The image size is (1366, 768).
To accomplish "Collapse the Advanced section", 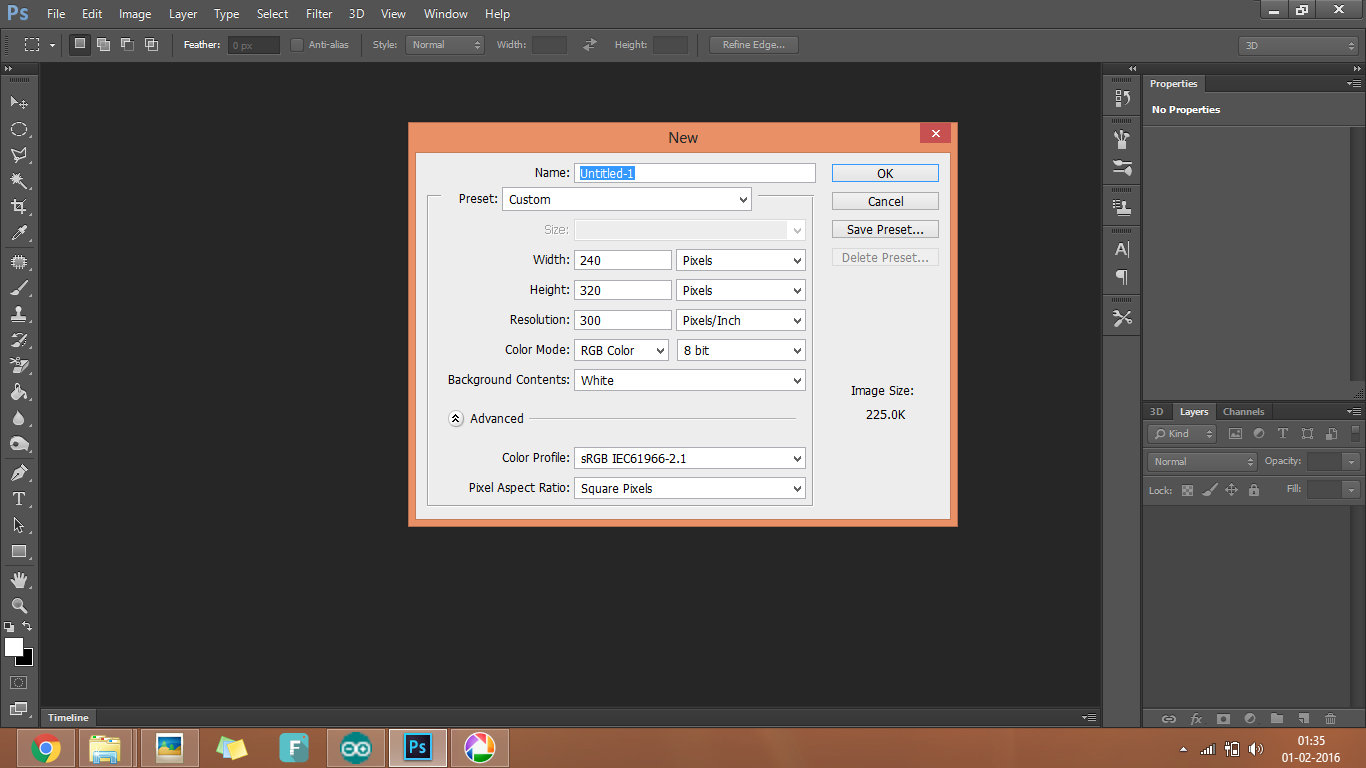I will [x=456, y=419].
